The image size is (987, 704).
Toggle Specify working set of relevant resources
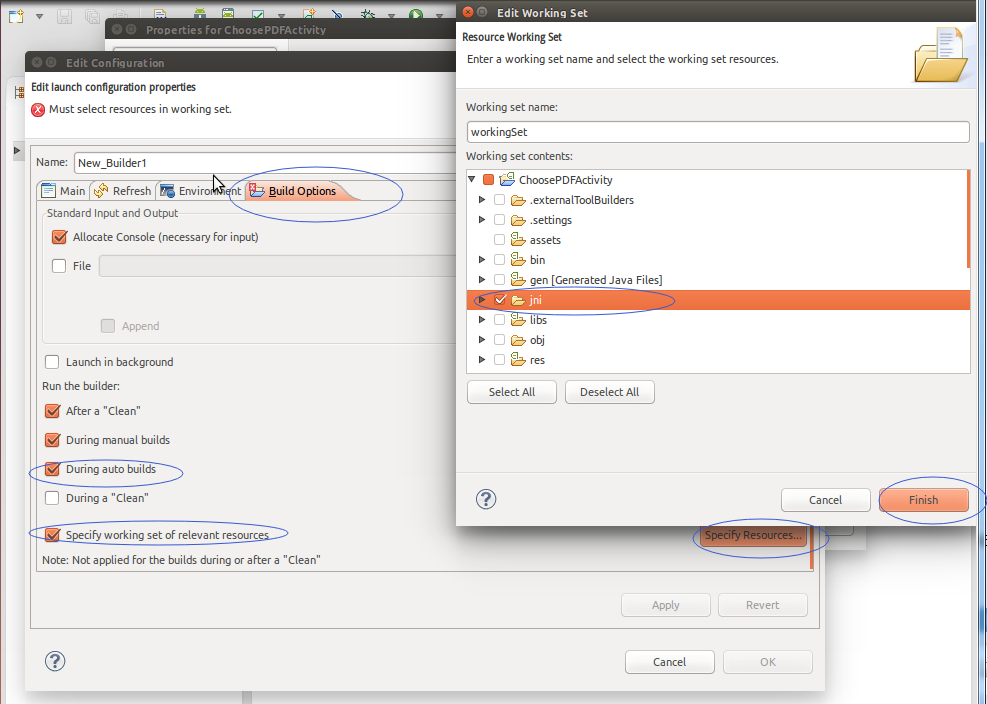pos(52,535)
